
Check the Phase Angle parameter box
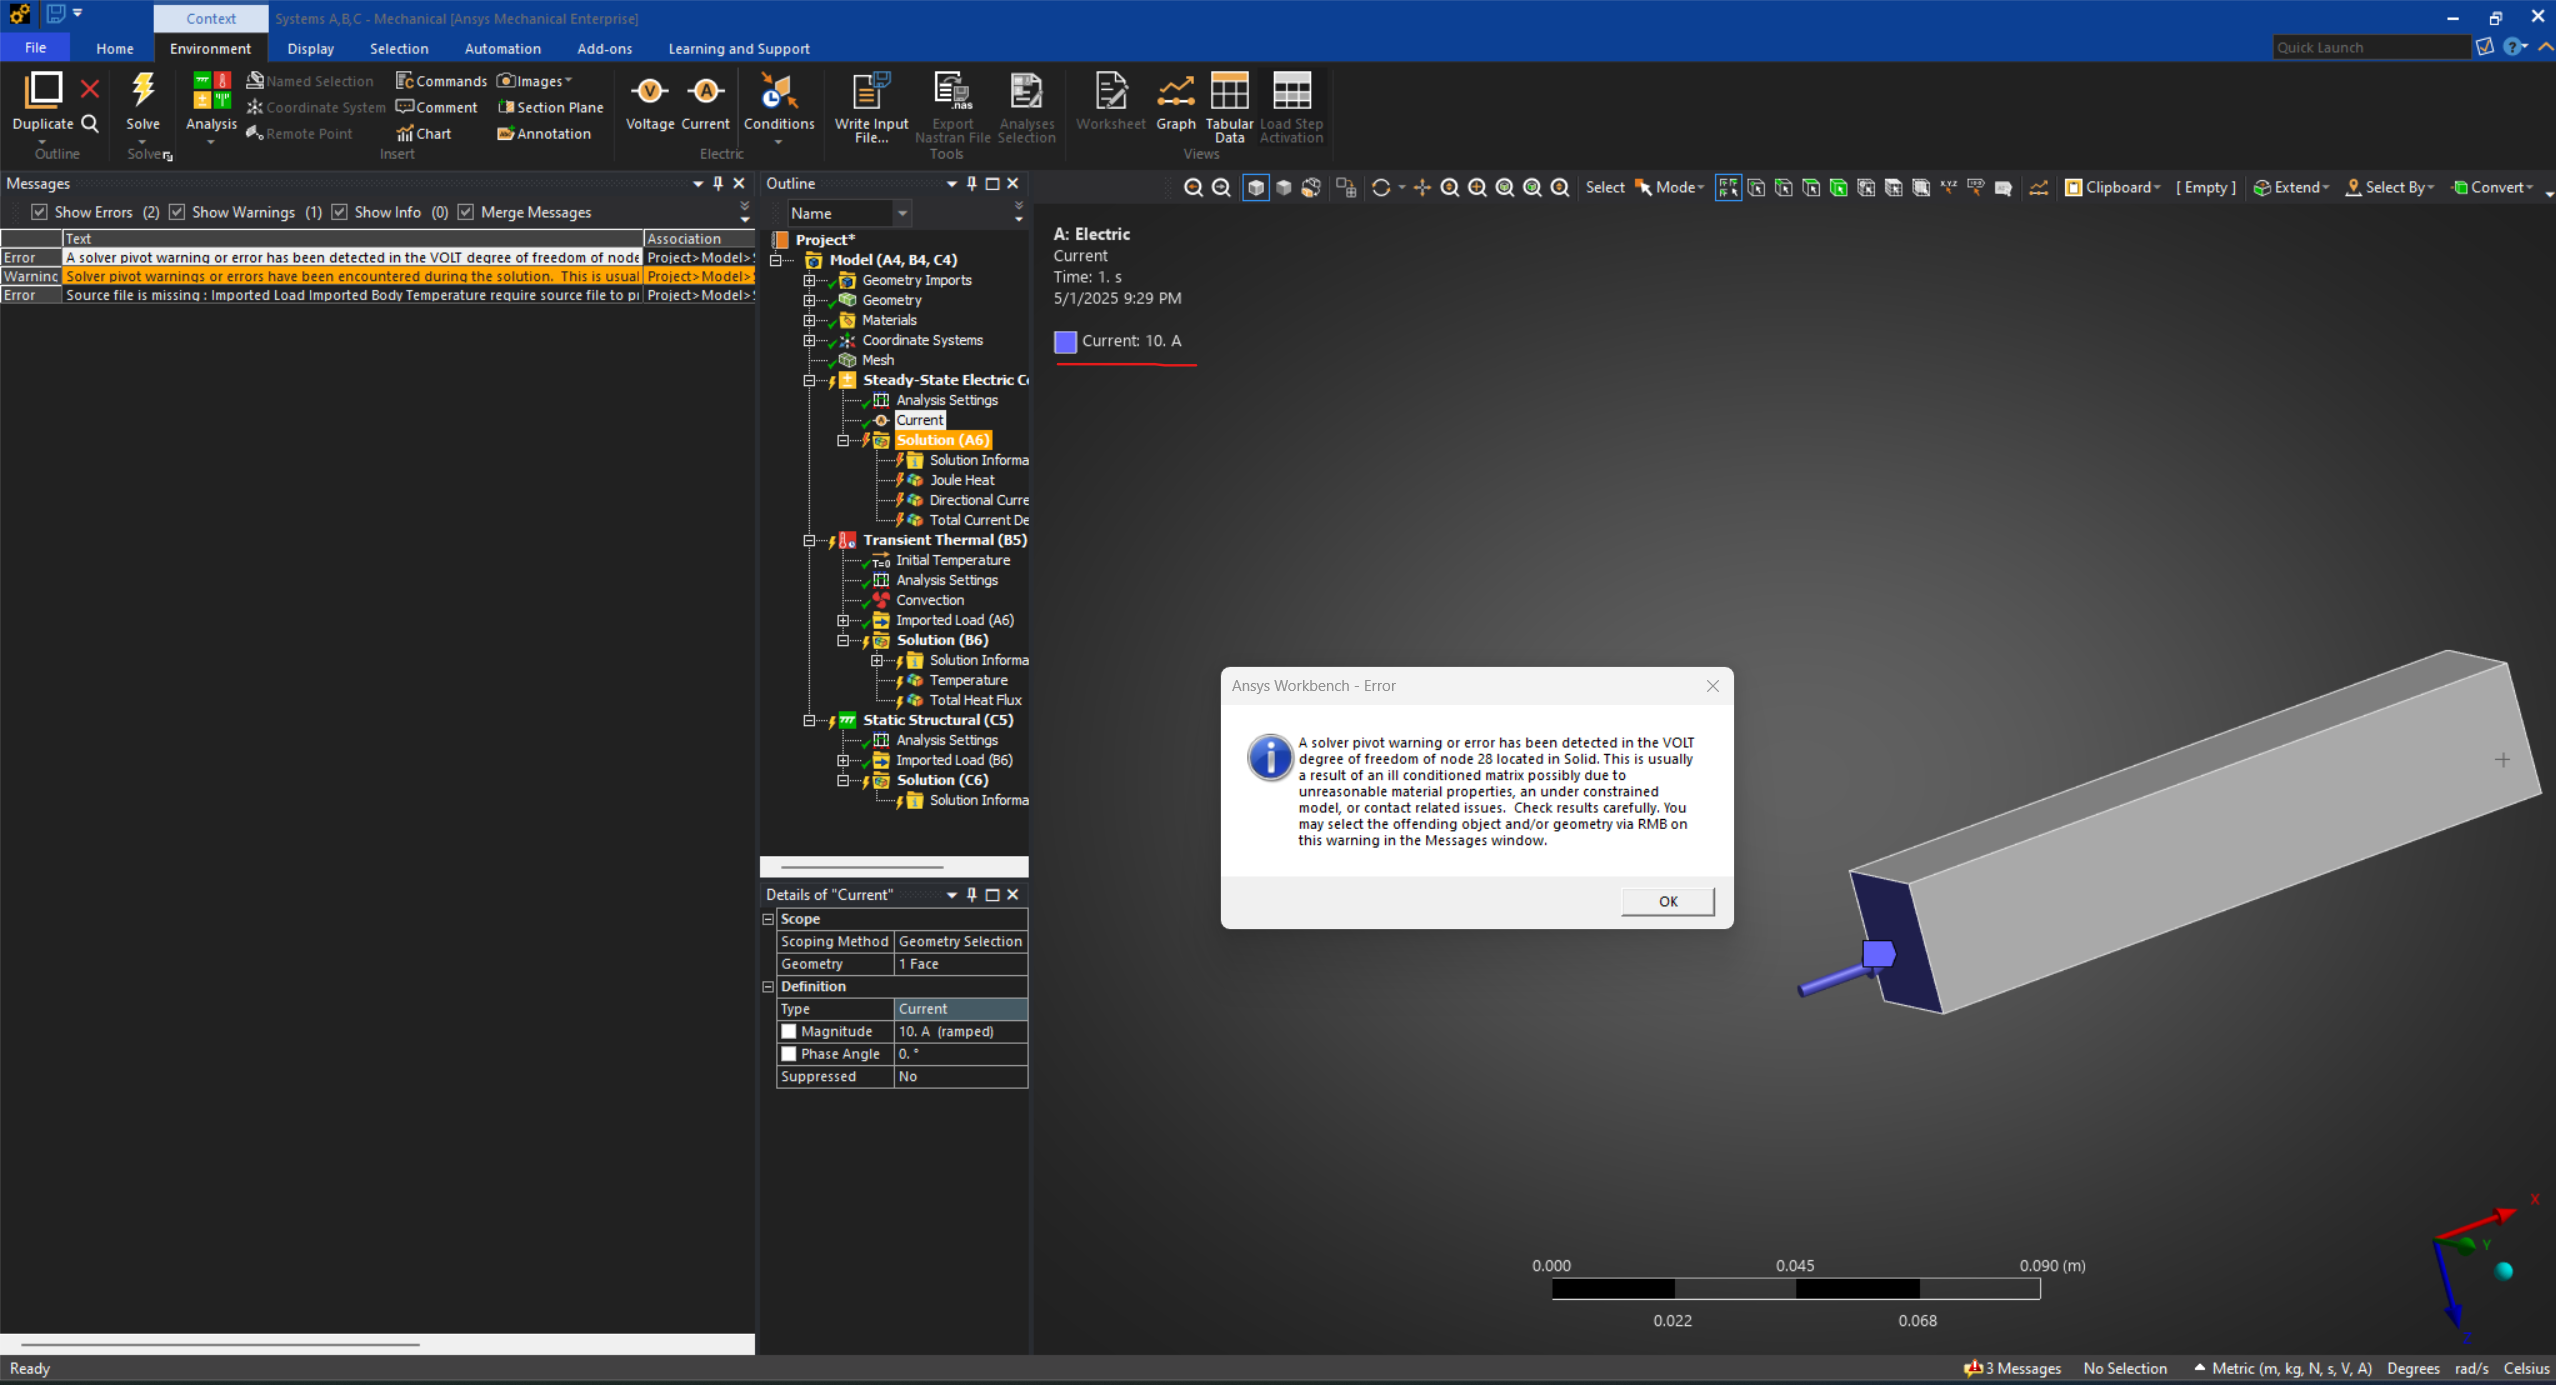[788, 1054]
